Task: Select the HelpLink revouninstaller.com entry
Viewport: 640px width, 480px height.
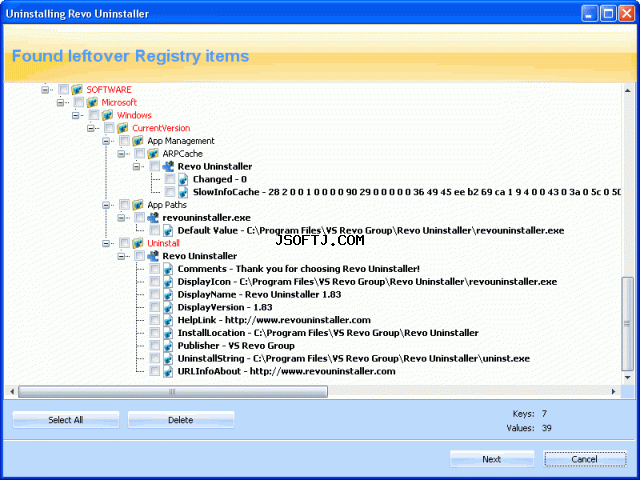Action: (274, 320)
